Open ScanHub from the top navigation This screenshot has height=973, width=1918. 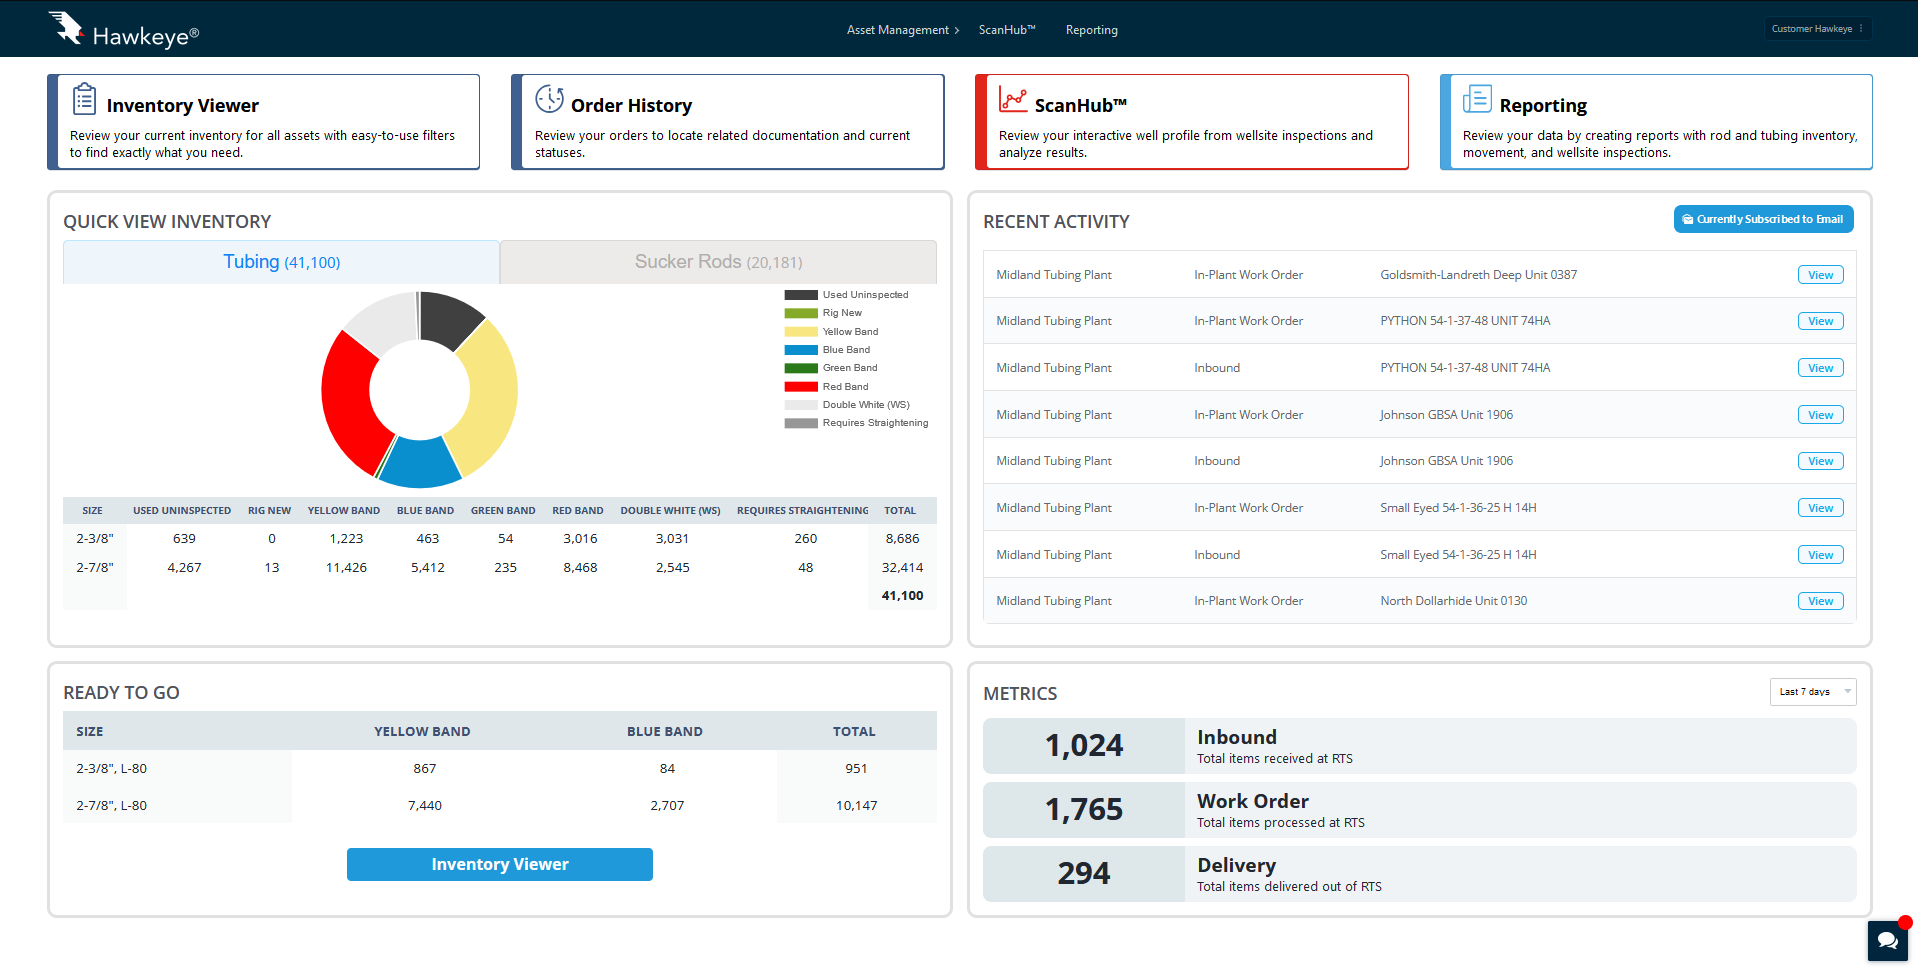click(1007, 30)
